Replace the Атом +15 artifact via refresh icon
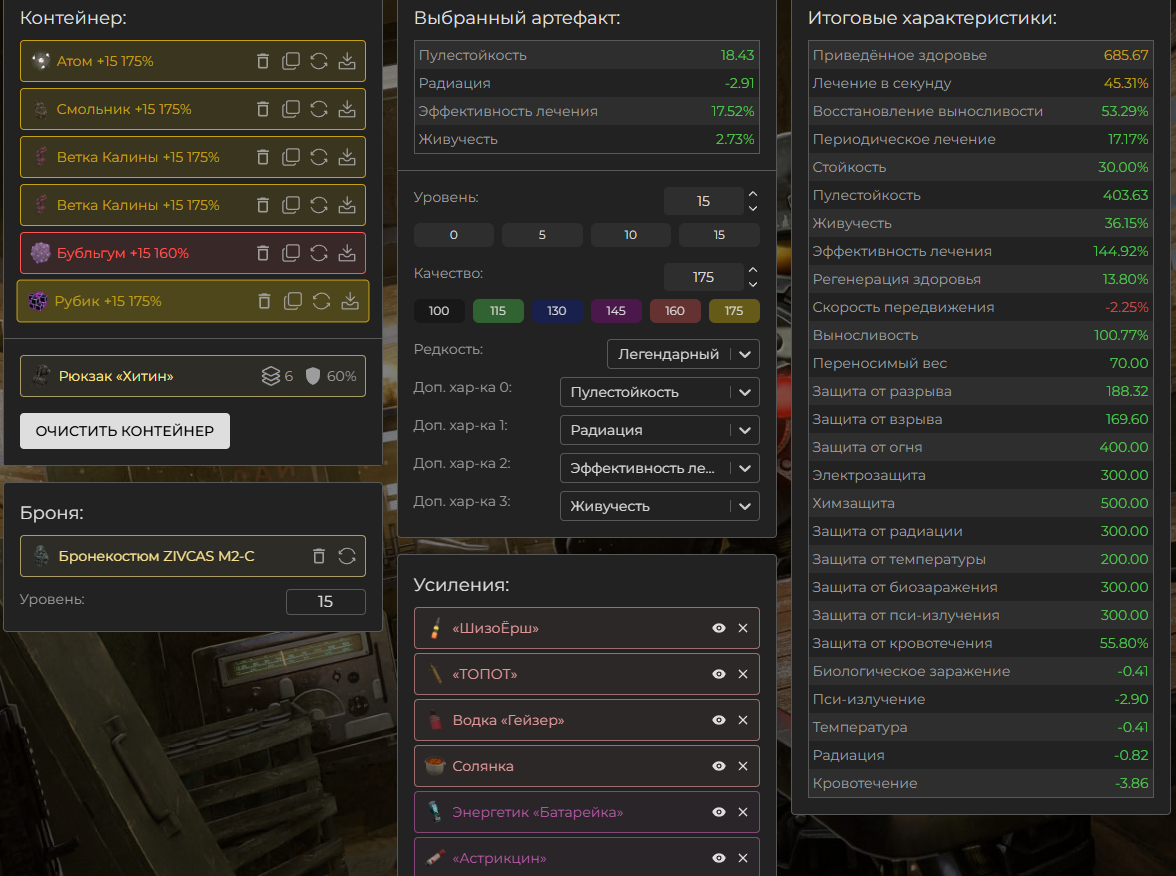The height and width of the screenshot is (876, 1176). click(x=319, y=62)
